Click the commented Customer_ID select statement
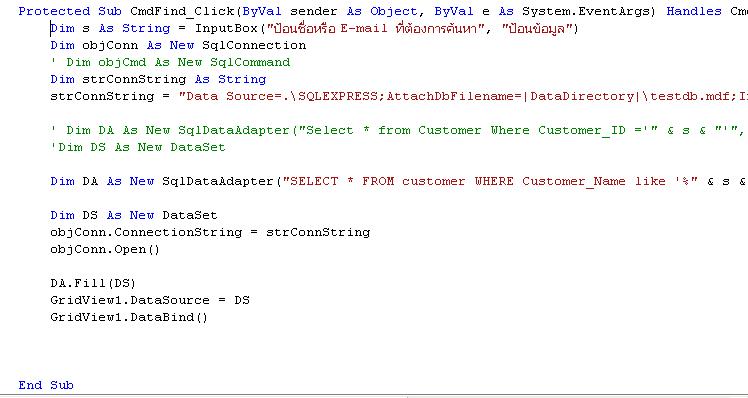The height and width of the screenshot is (398, 748). 398,131
